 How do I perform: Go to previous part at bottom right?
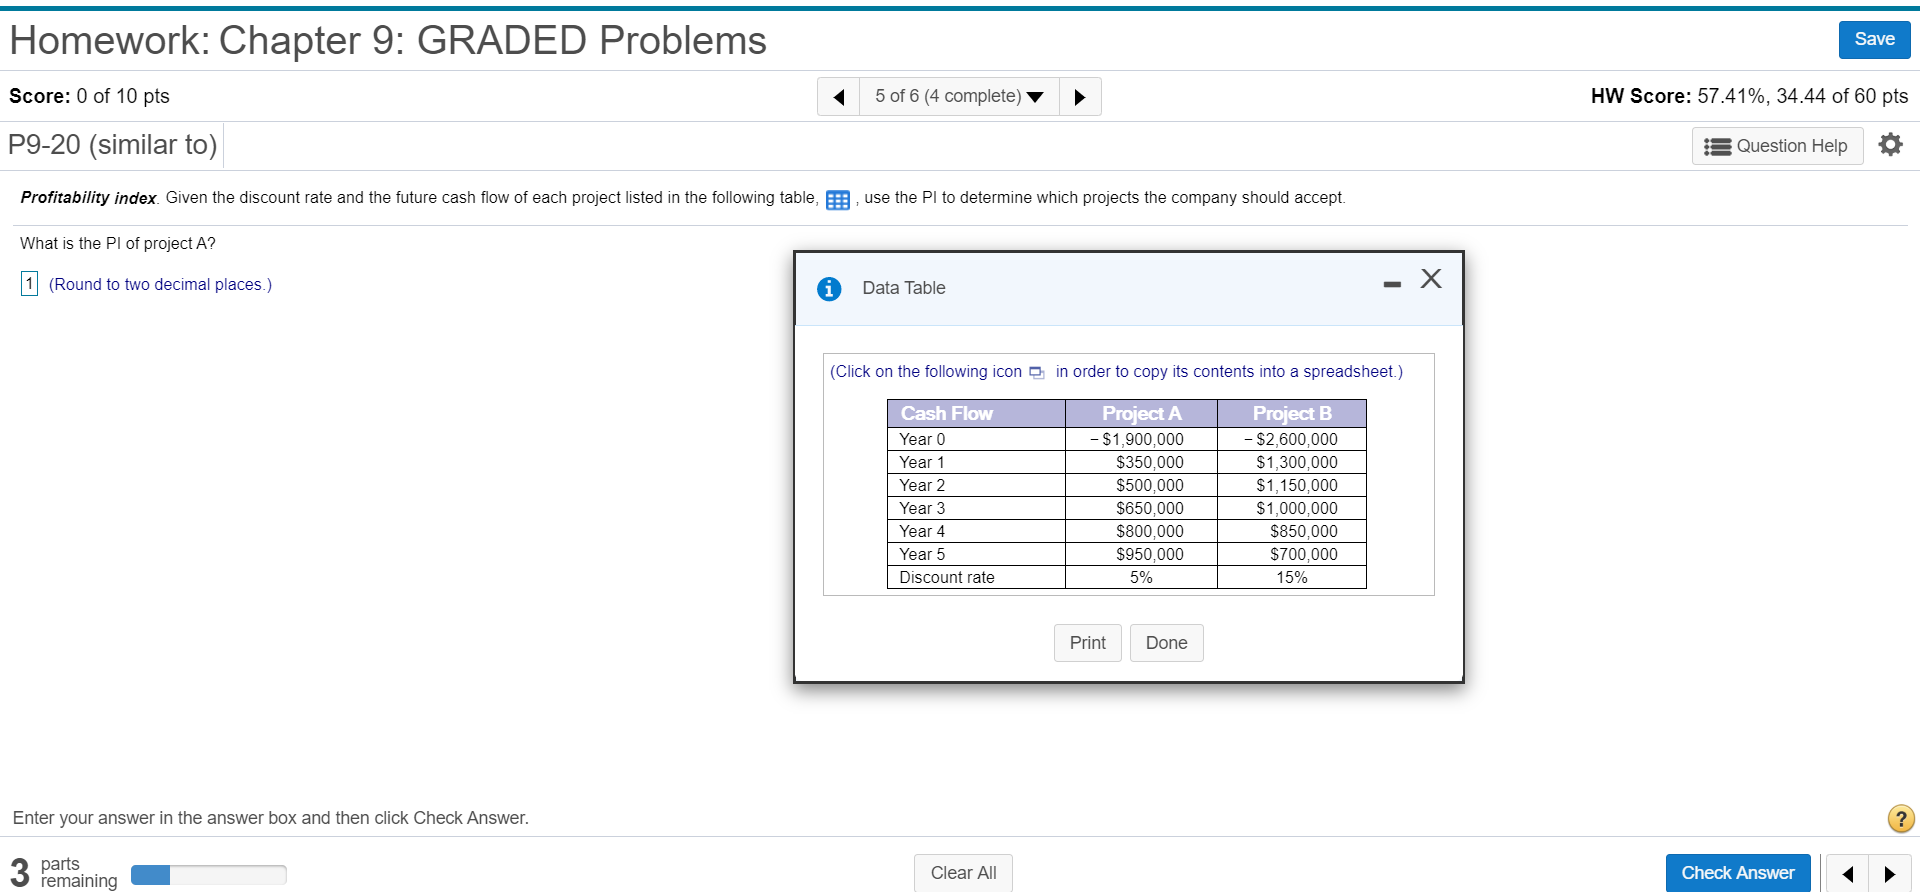(1848, 874)
